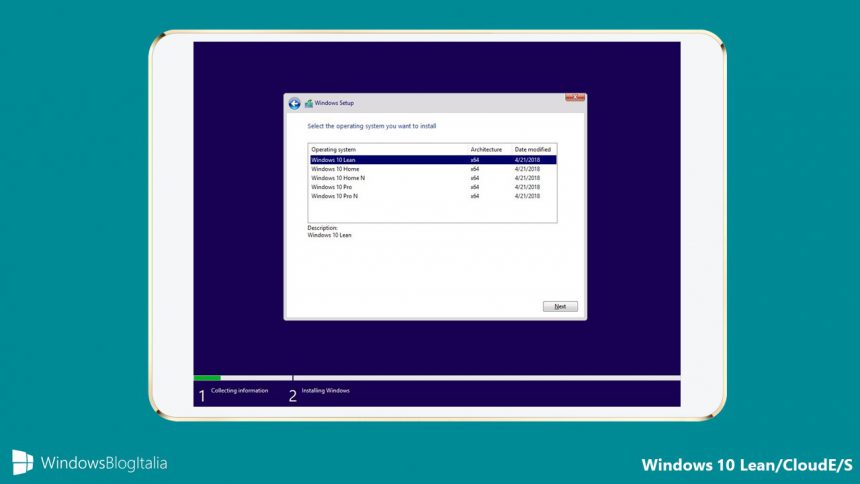Image resolution: width=860 pixels, height=484 pixels.
Task: Click the date cell of Windows 10 Pro N
Action: [x=527, y=196]
